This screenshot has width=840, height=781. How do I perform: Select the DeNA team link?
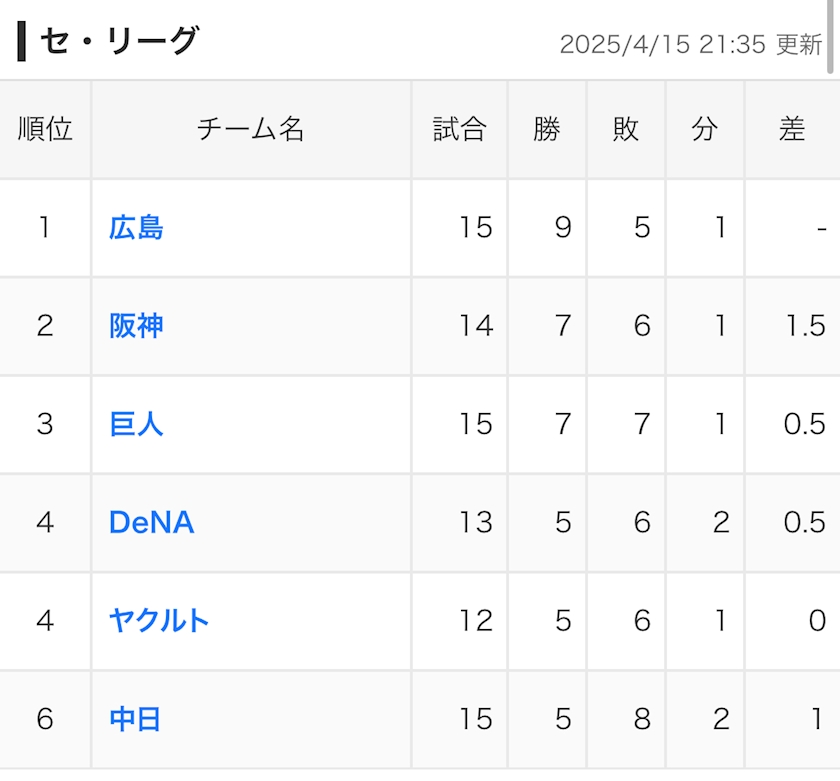pos(151,522)
